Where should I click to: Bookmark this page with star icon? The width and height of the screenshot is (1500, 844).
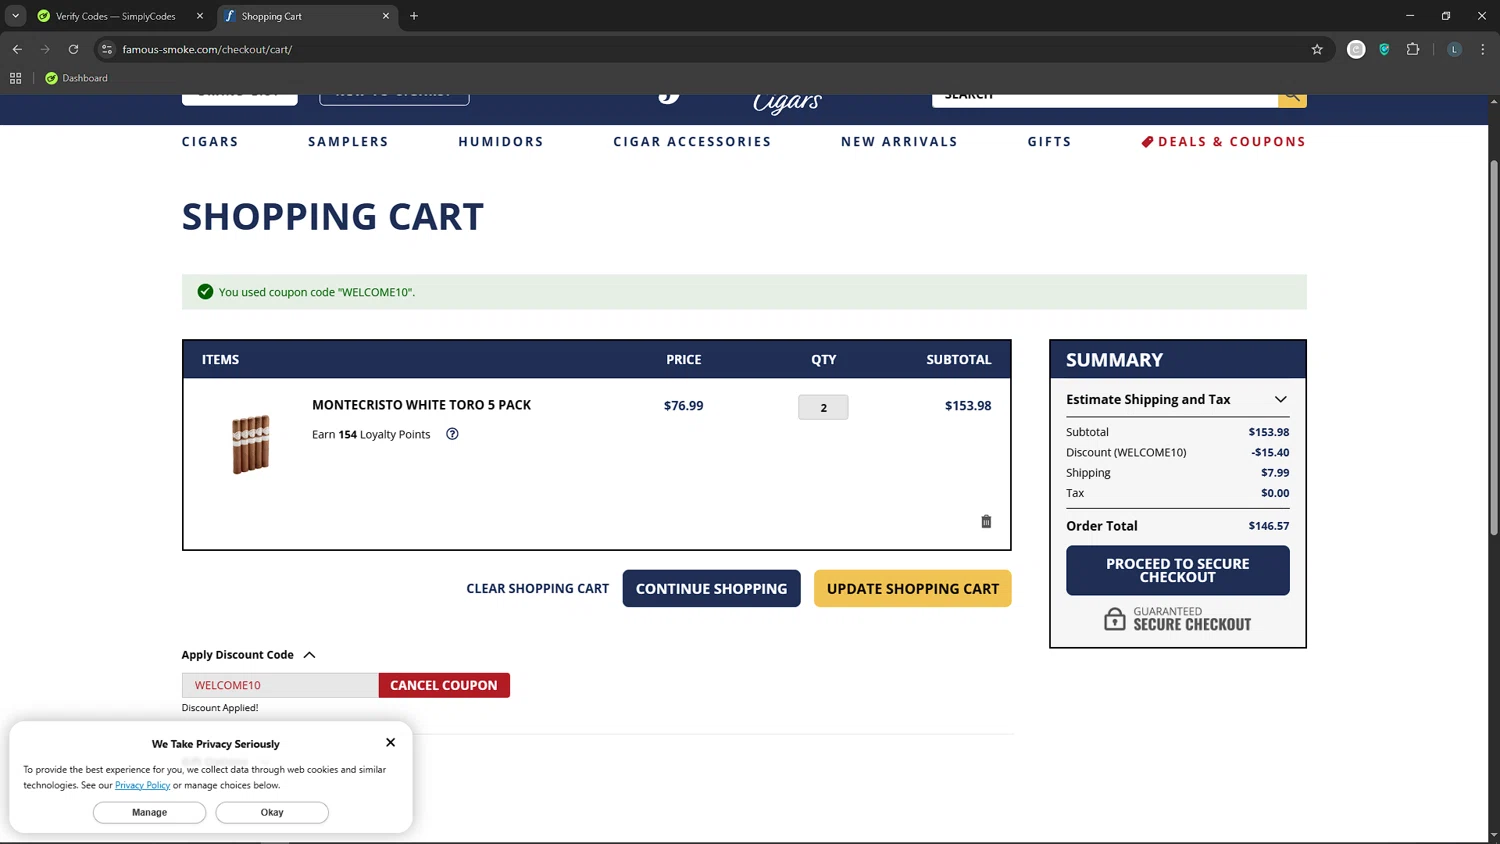[1317, 49]
